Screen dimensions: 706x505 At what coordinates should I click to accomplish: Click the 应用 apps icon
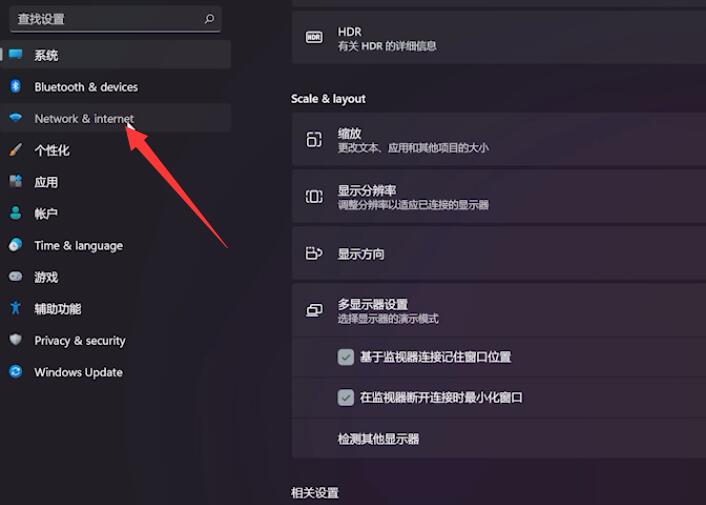[16, 181]
